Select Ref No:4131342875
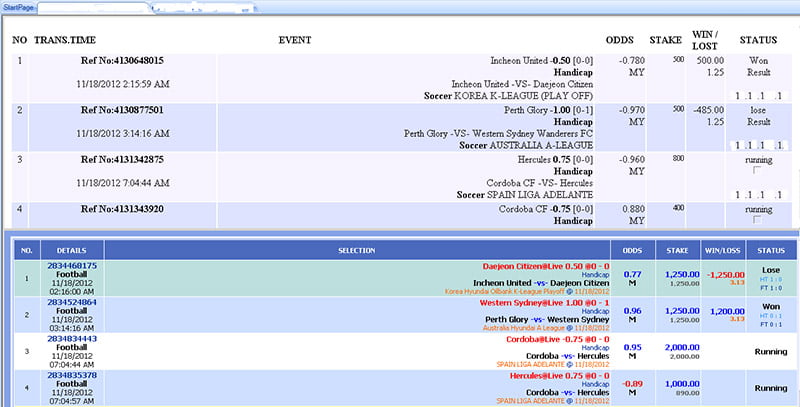Viewport: 800px width, 407px height. point(122,160)
